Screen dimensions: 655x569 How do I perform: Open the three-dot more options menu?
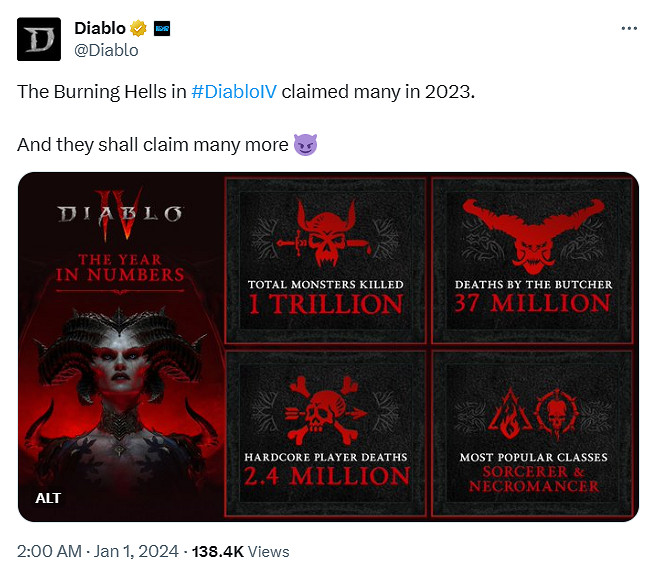[x=628, y=28]
